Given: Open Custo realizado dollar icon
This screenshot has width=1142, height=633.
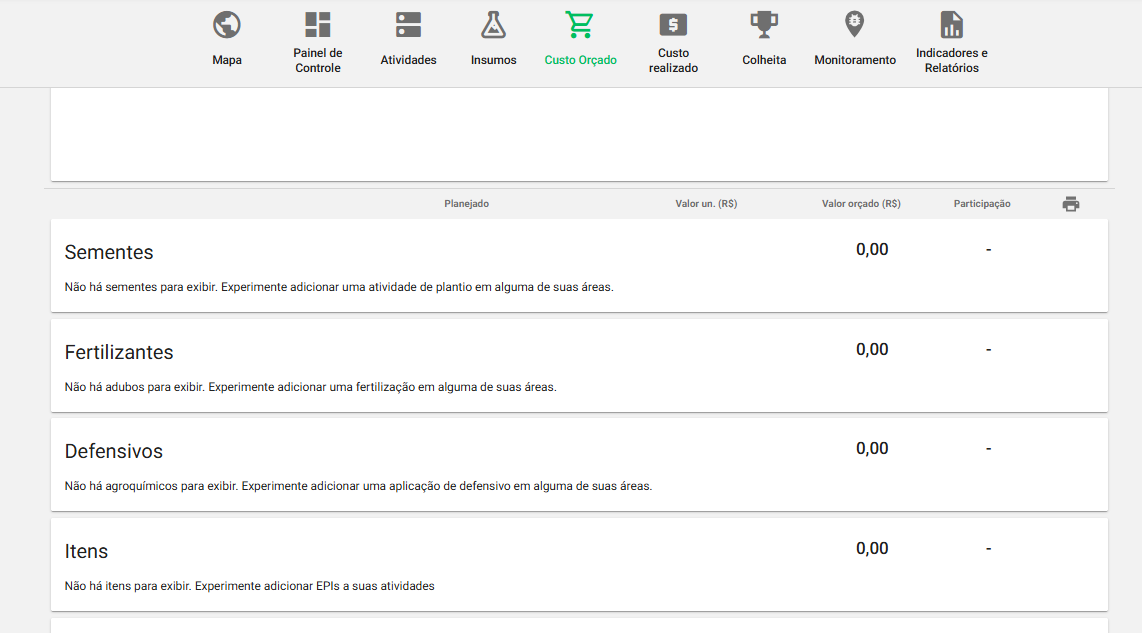Looking at the screenshot, I should [673, 25].
